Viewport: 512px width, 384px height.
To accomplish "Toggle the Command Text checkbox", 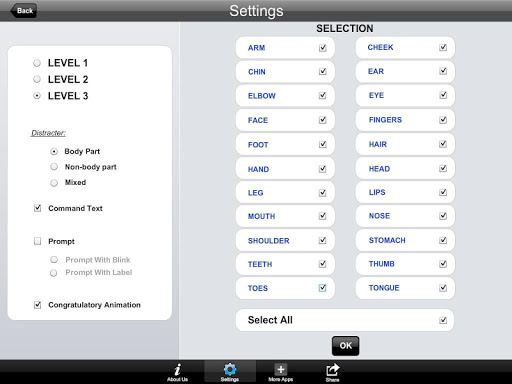I will [x=37, y=208].
